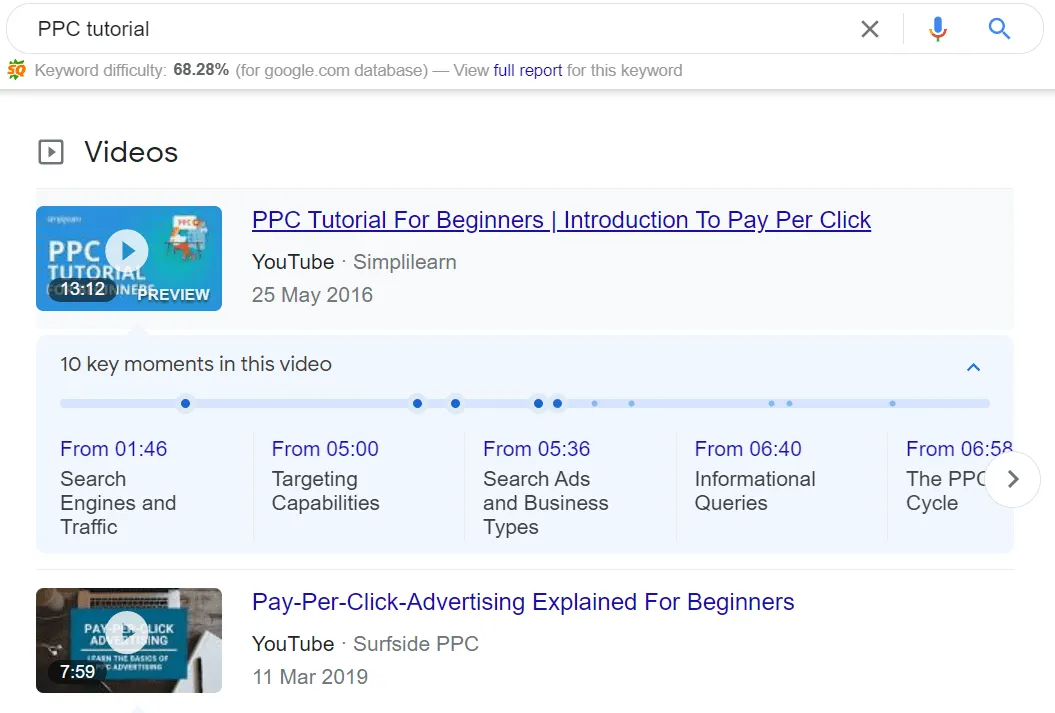Play the Simplilearn PPC Tutorial video thumbnail
The height and width of the screenshot is (713, 1055).
tap(128, 258)
